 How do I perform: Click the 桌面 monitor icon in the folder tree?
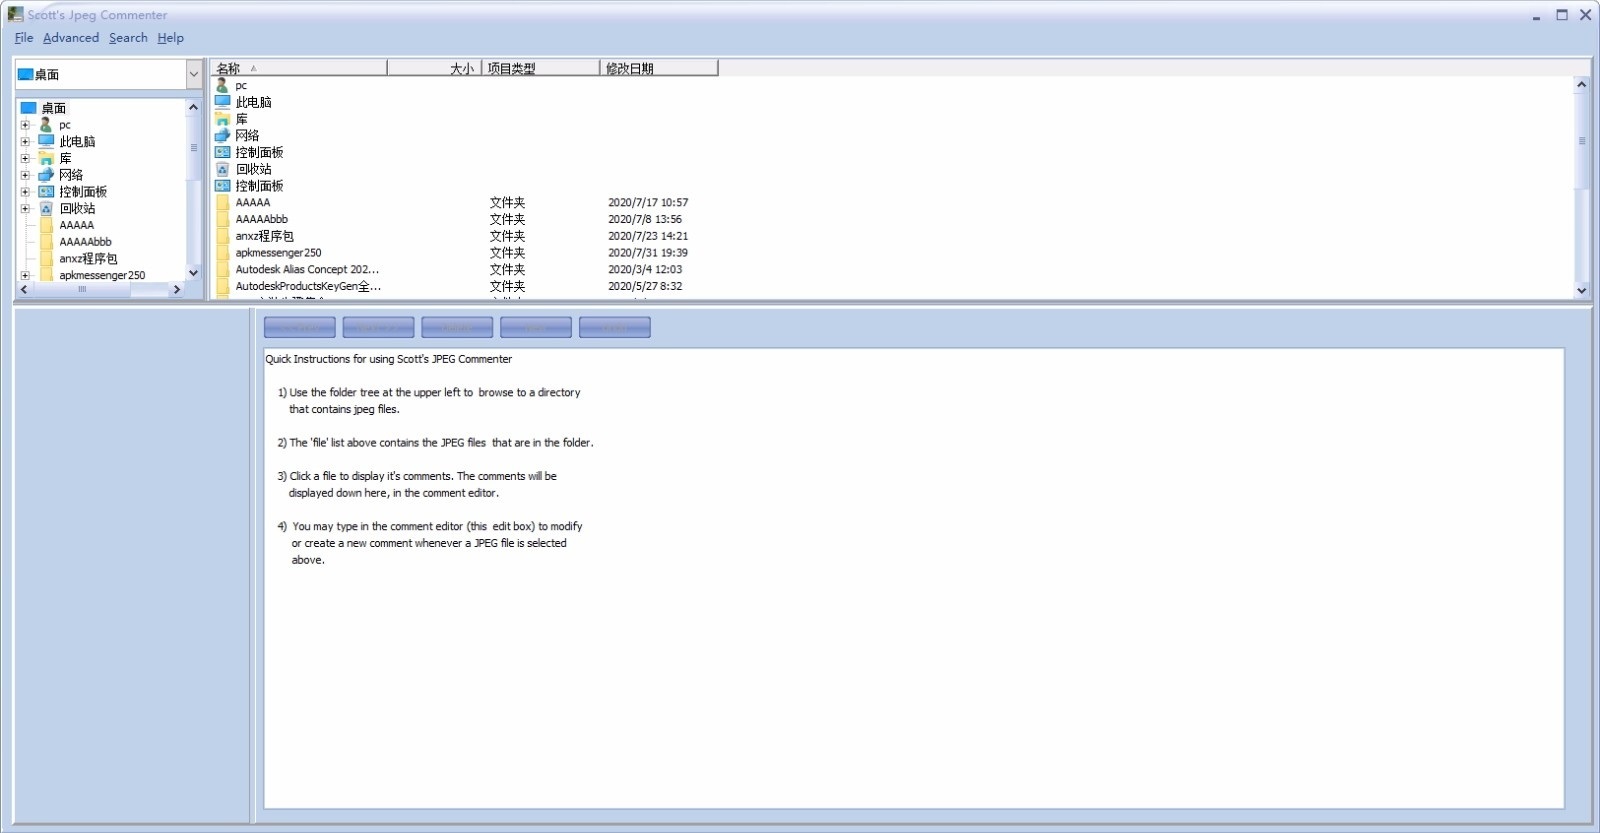tap(28, 108)
